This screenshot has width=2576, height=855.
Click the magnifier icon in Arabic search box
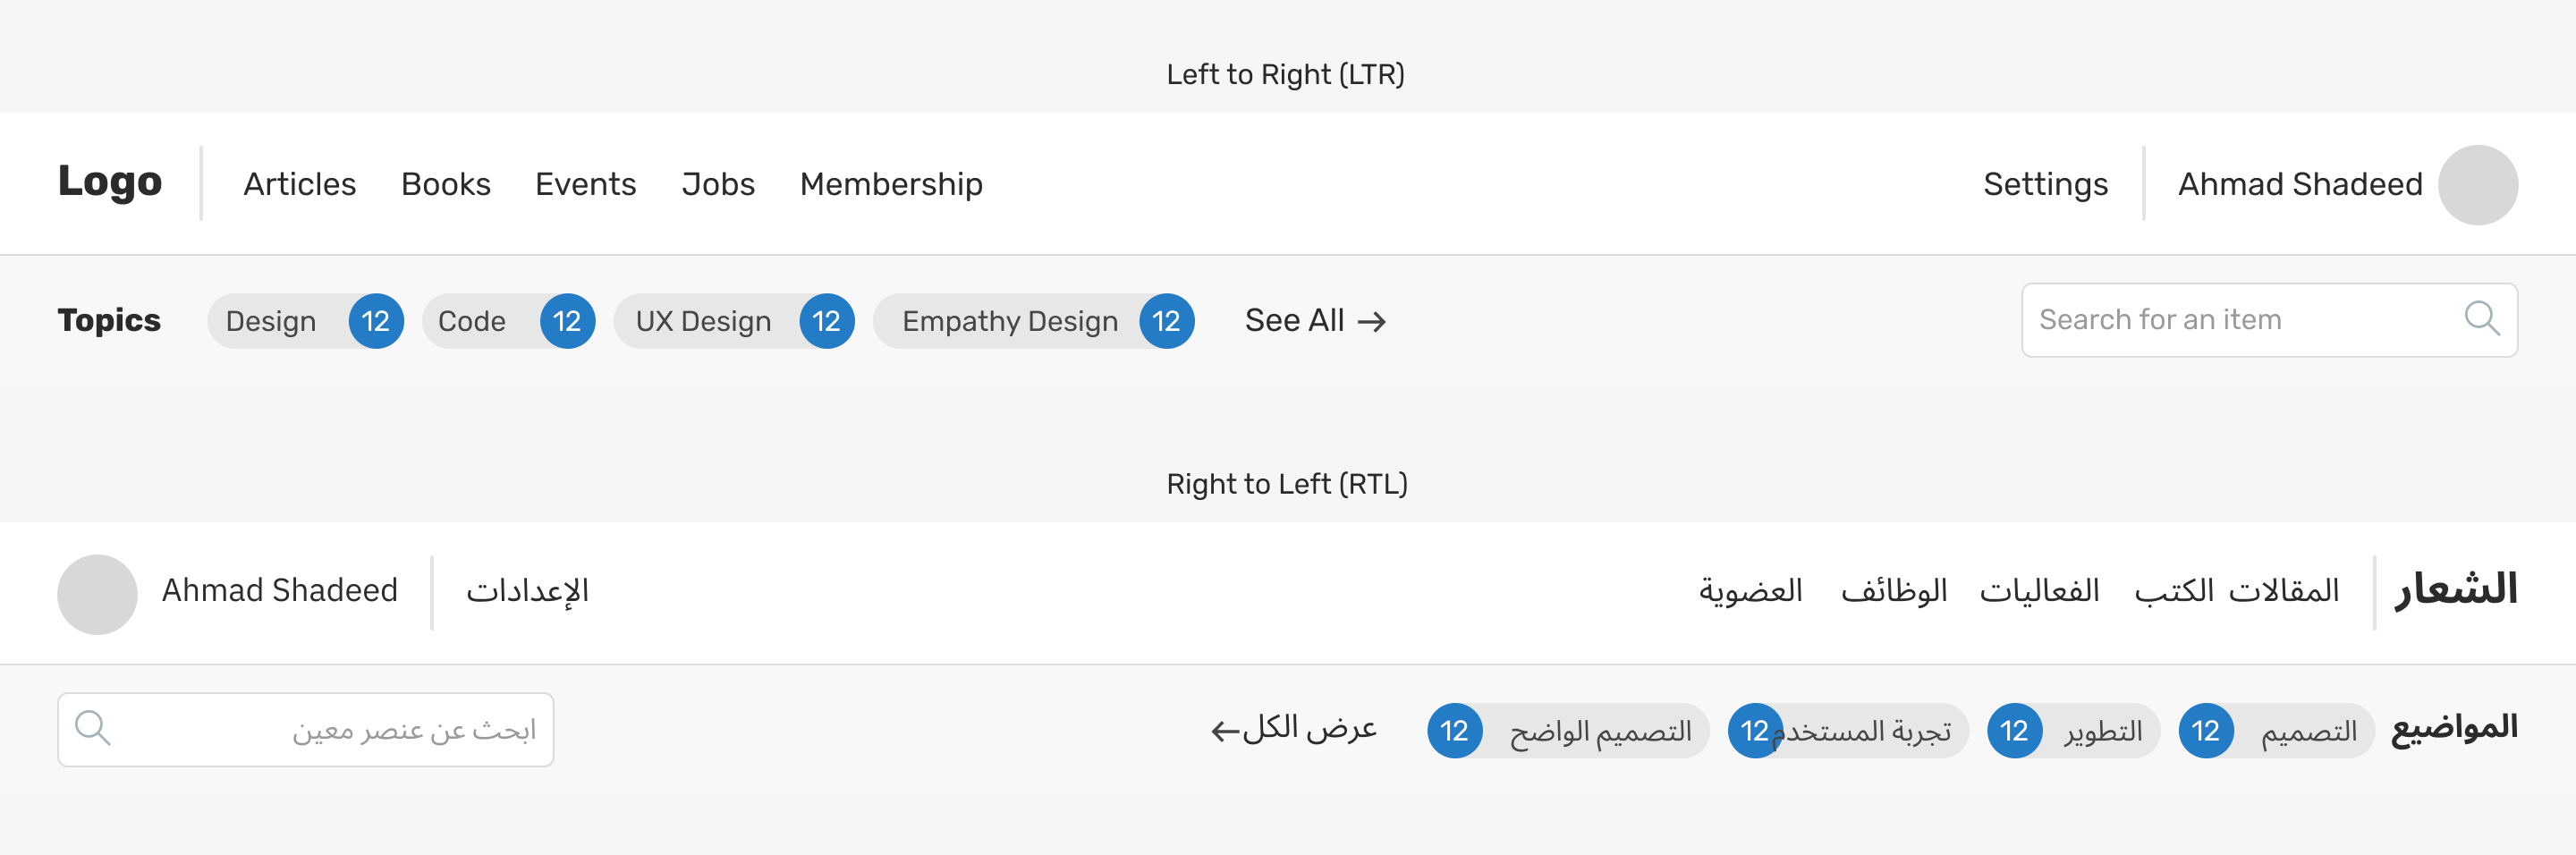[x=93, y=728]
